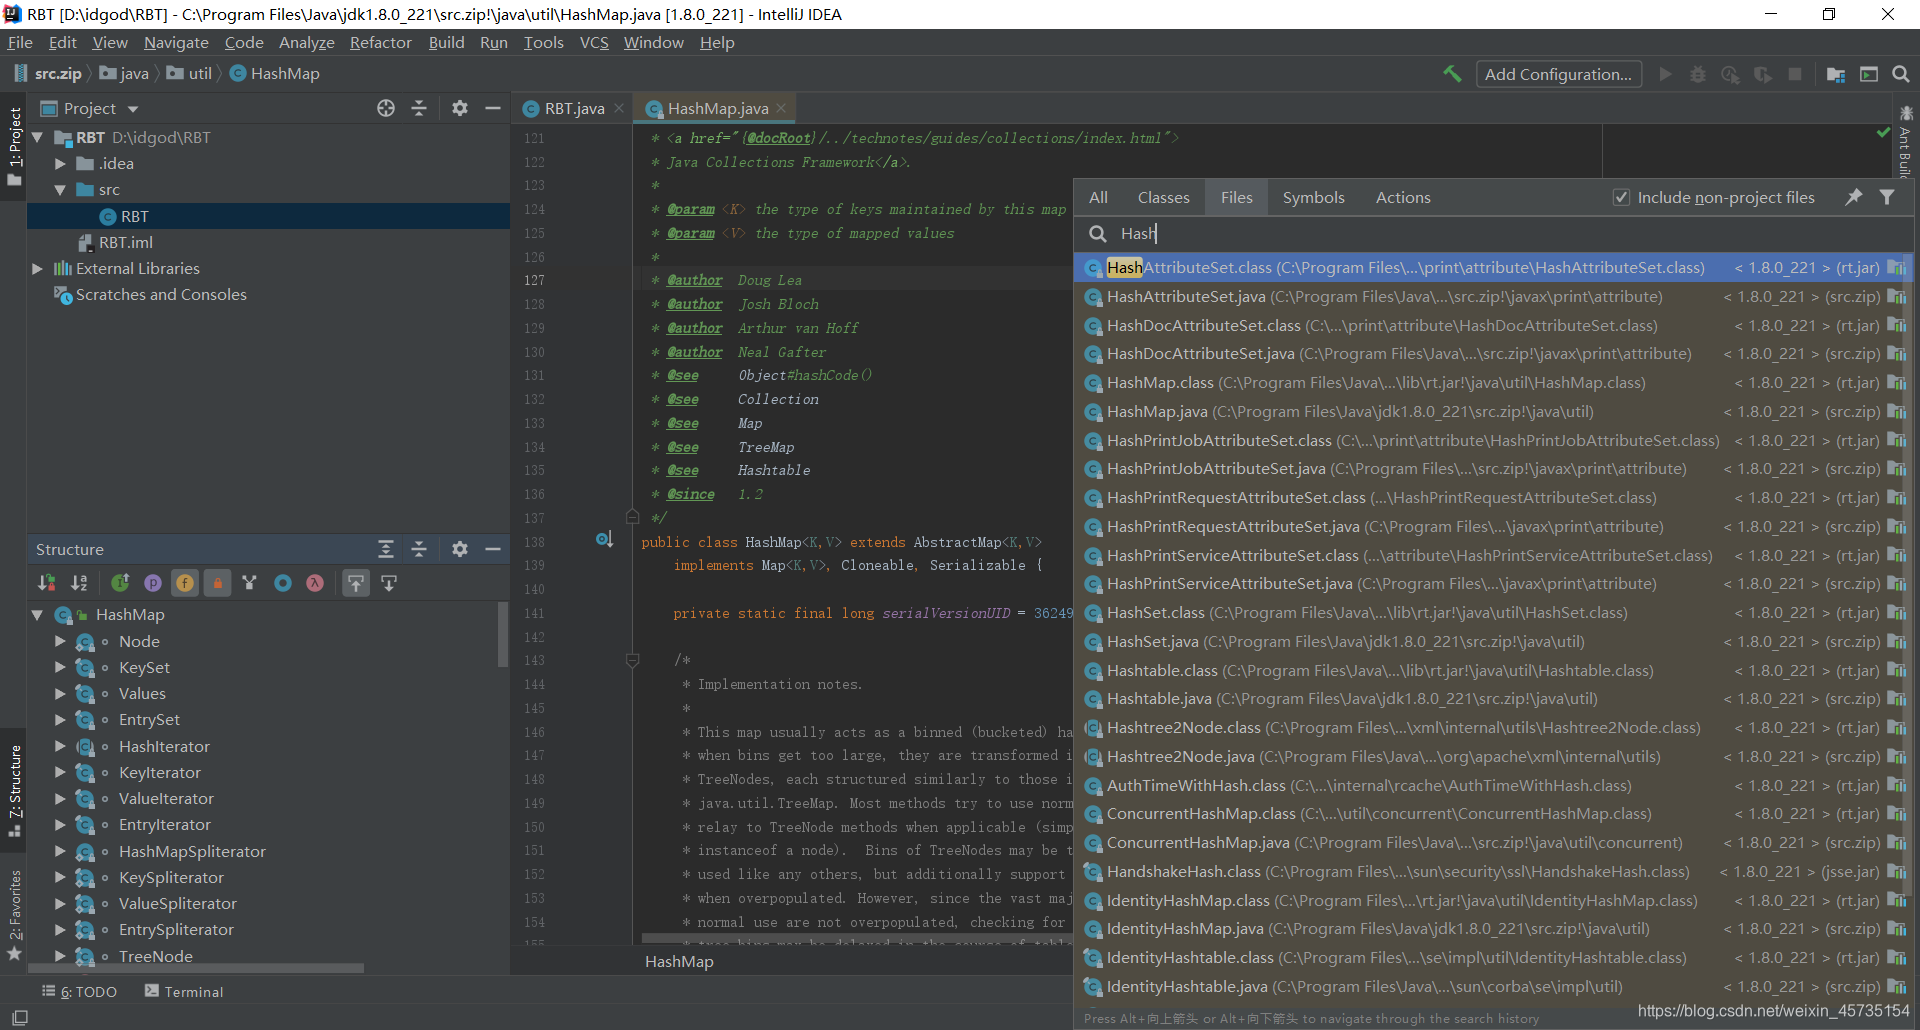
Task: Expand the Node class in Structure tree
Action: pyautogui.click(x=60, y=641)
